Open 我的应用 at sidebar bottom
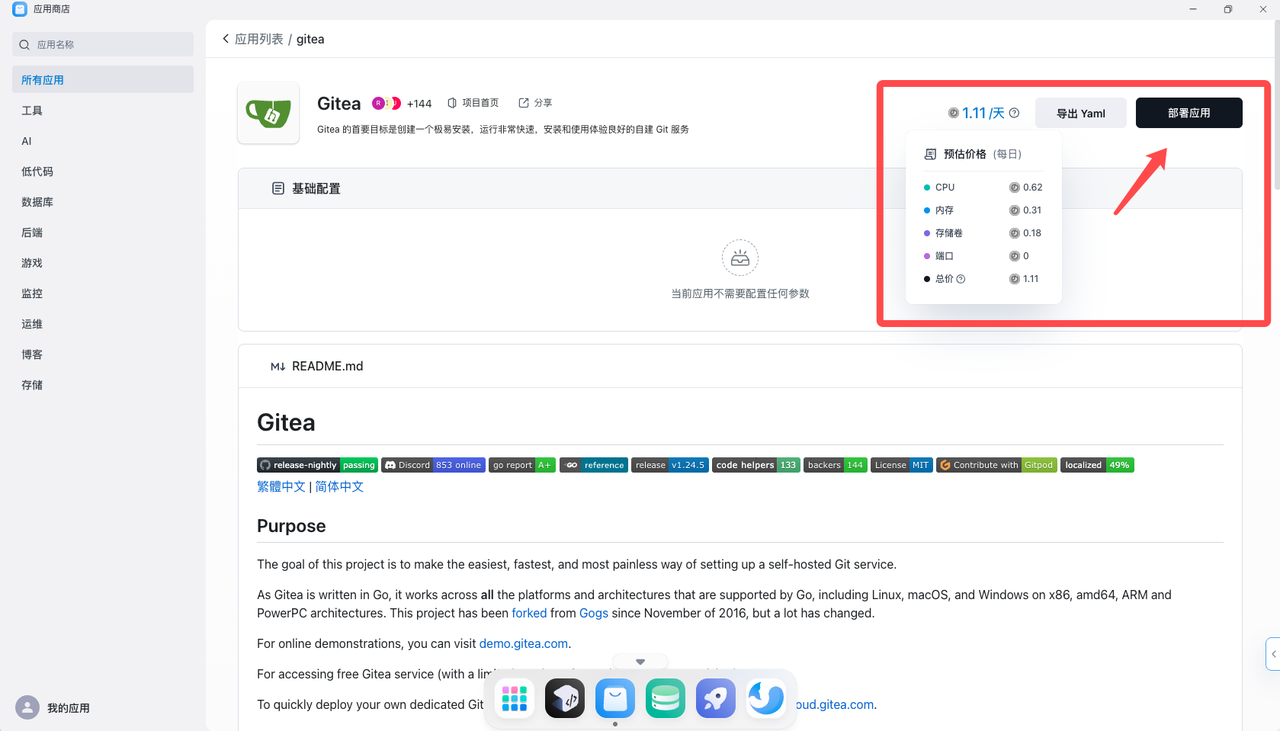 68,708
